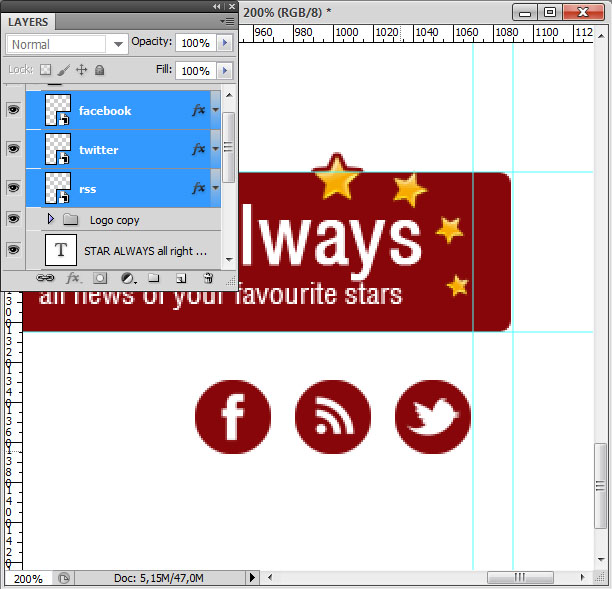Select the STAR ALWAYS text layer

click(123, 250)
